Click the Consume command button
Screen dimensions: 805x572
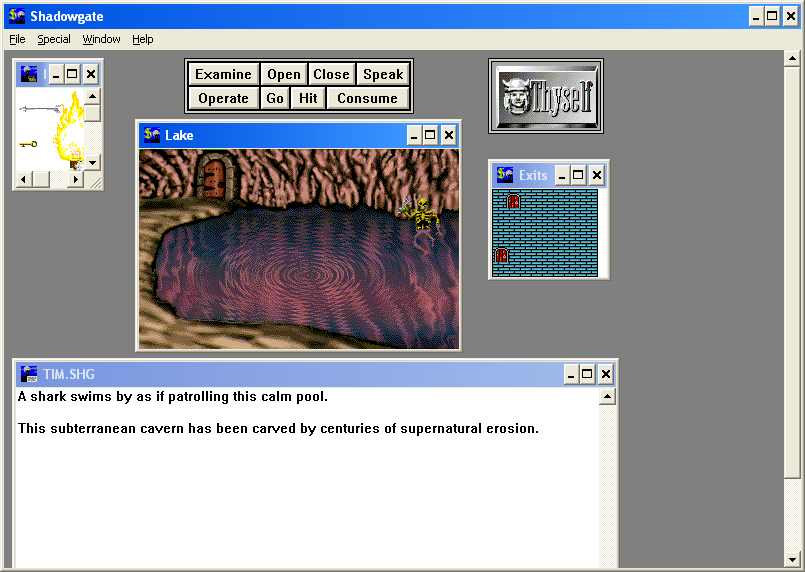[x=368, y=98]
